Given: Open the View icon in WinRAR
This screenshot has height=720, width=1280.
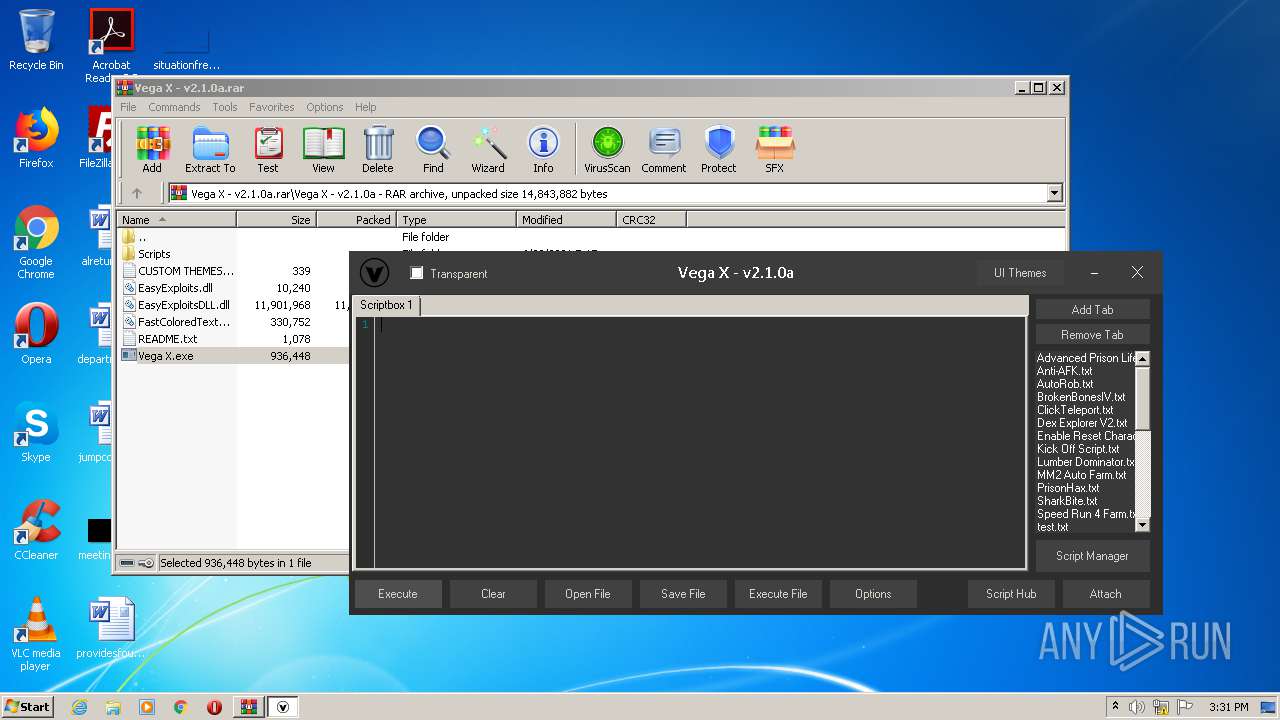Looking at the screenshot, I should [323, 150].
